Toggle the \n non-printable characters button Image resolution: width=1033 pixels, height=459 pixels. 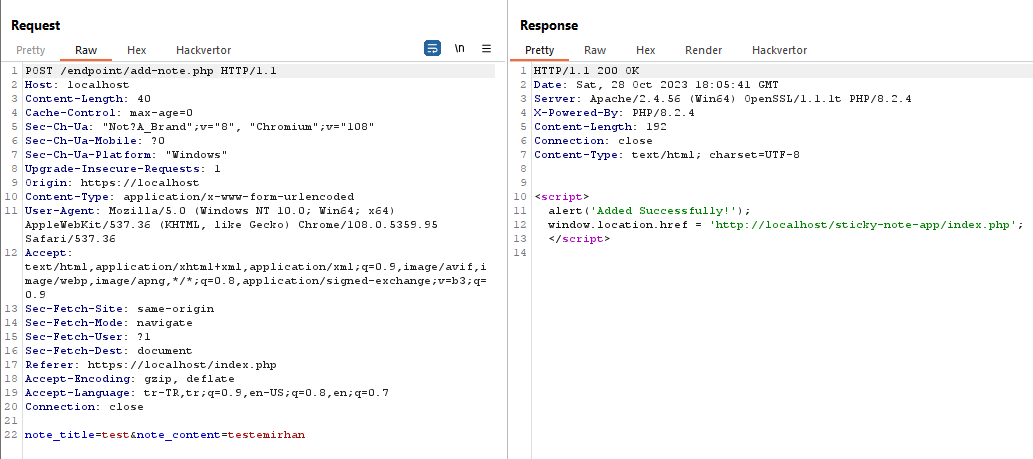tap(459, 49)
